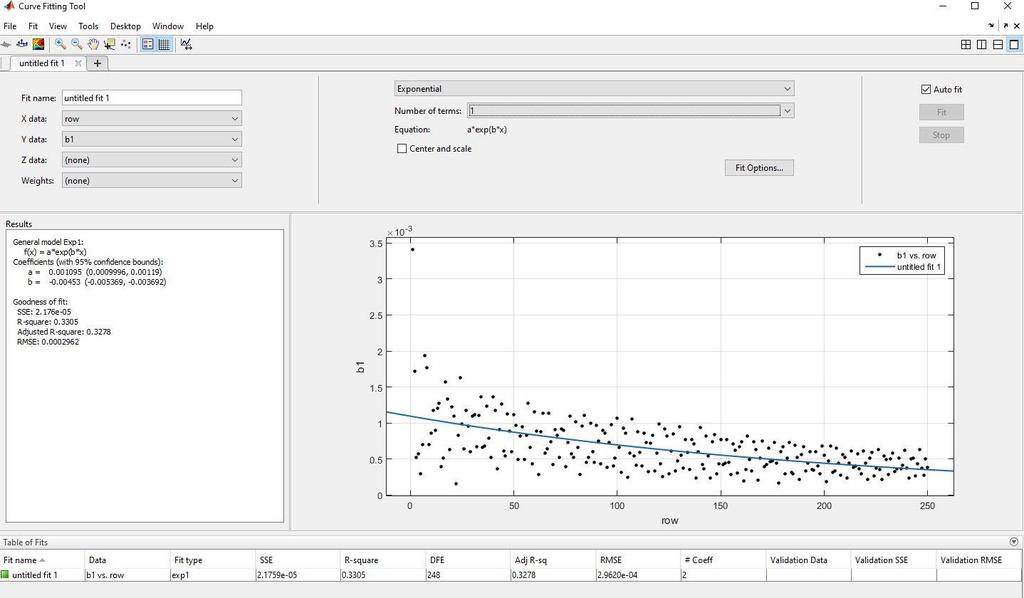This screenshot has width=1024, height=598.
Task: Activate the Zoom In magnifier tool
Action: tap(60, 44)
